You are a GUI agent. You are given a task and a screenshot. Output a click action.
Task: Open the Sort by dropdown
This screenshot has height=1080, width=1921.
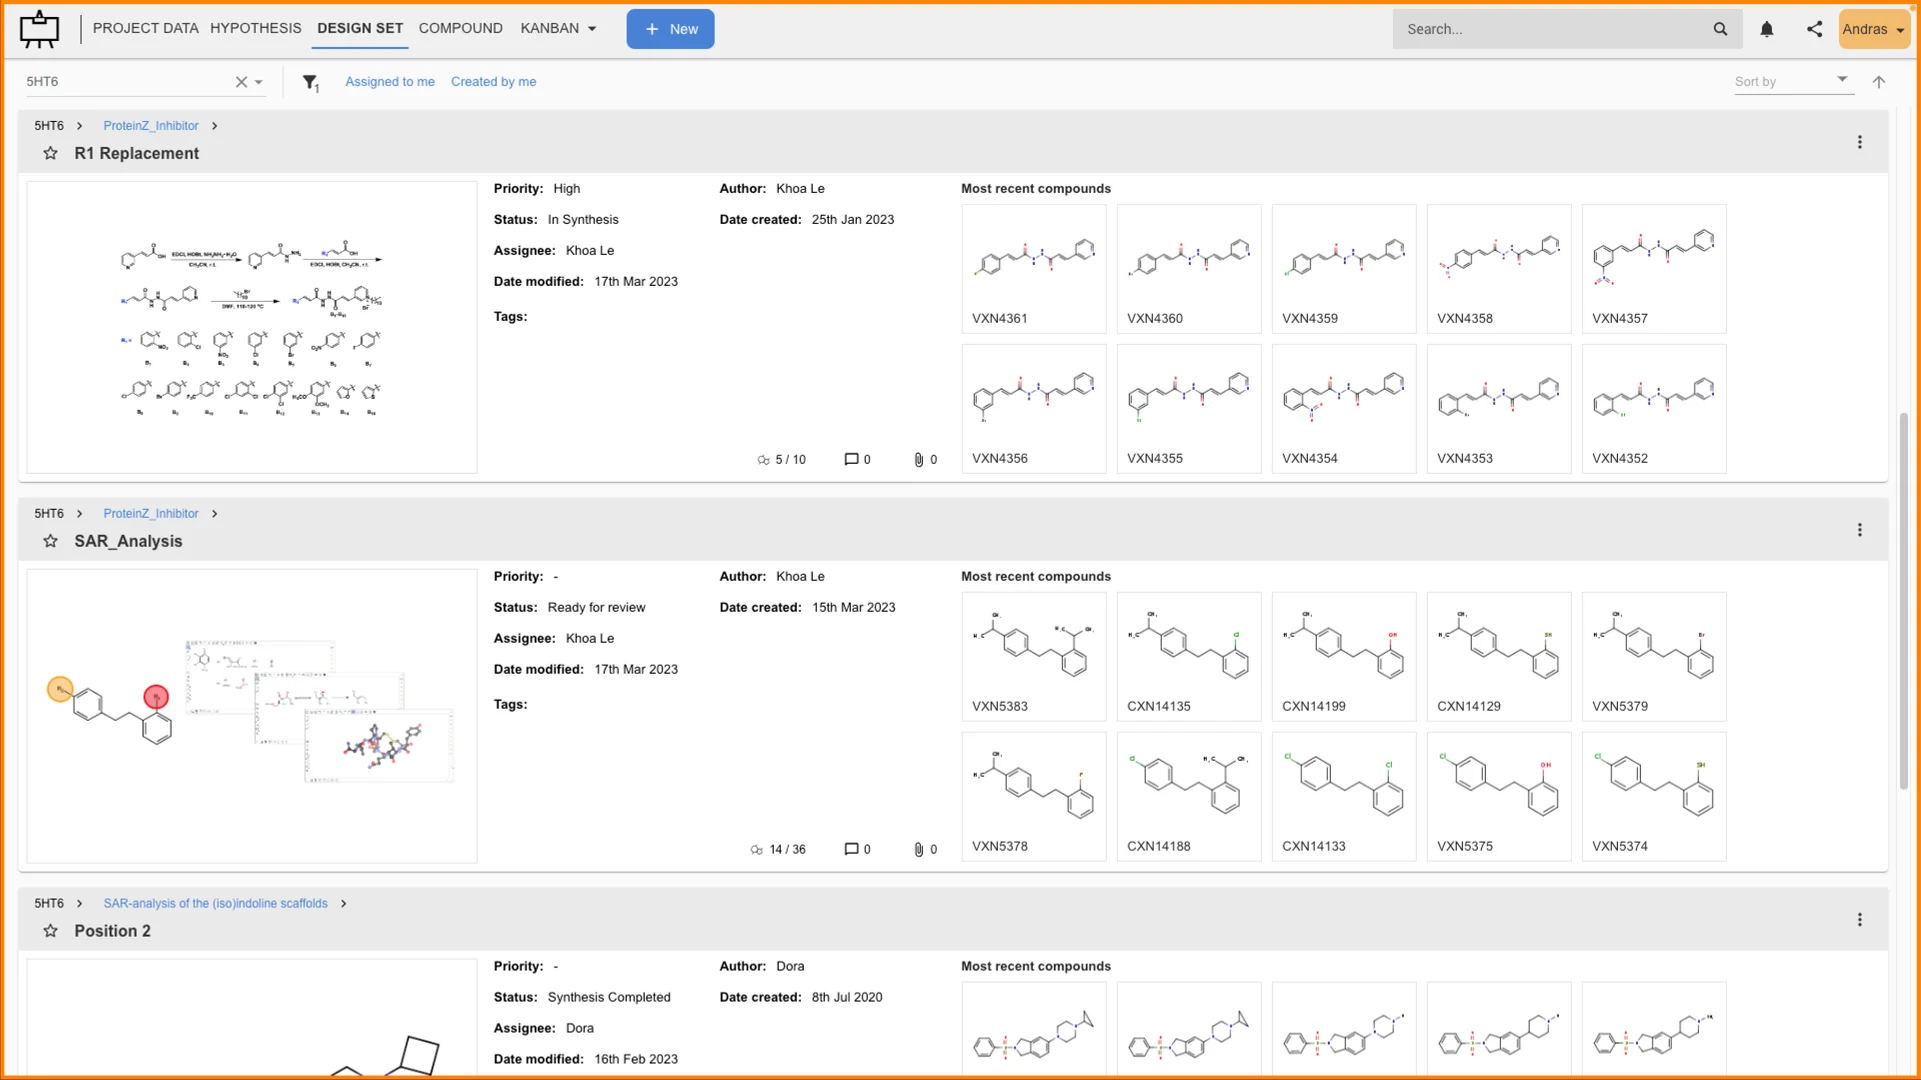(x=1794, y=81)
